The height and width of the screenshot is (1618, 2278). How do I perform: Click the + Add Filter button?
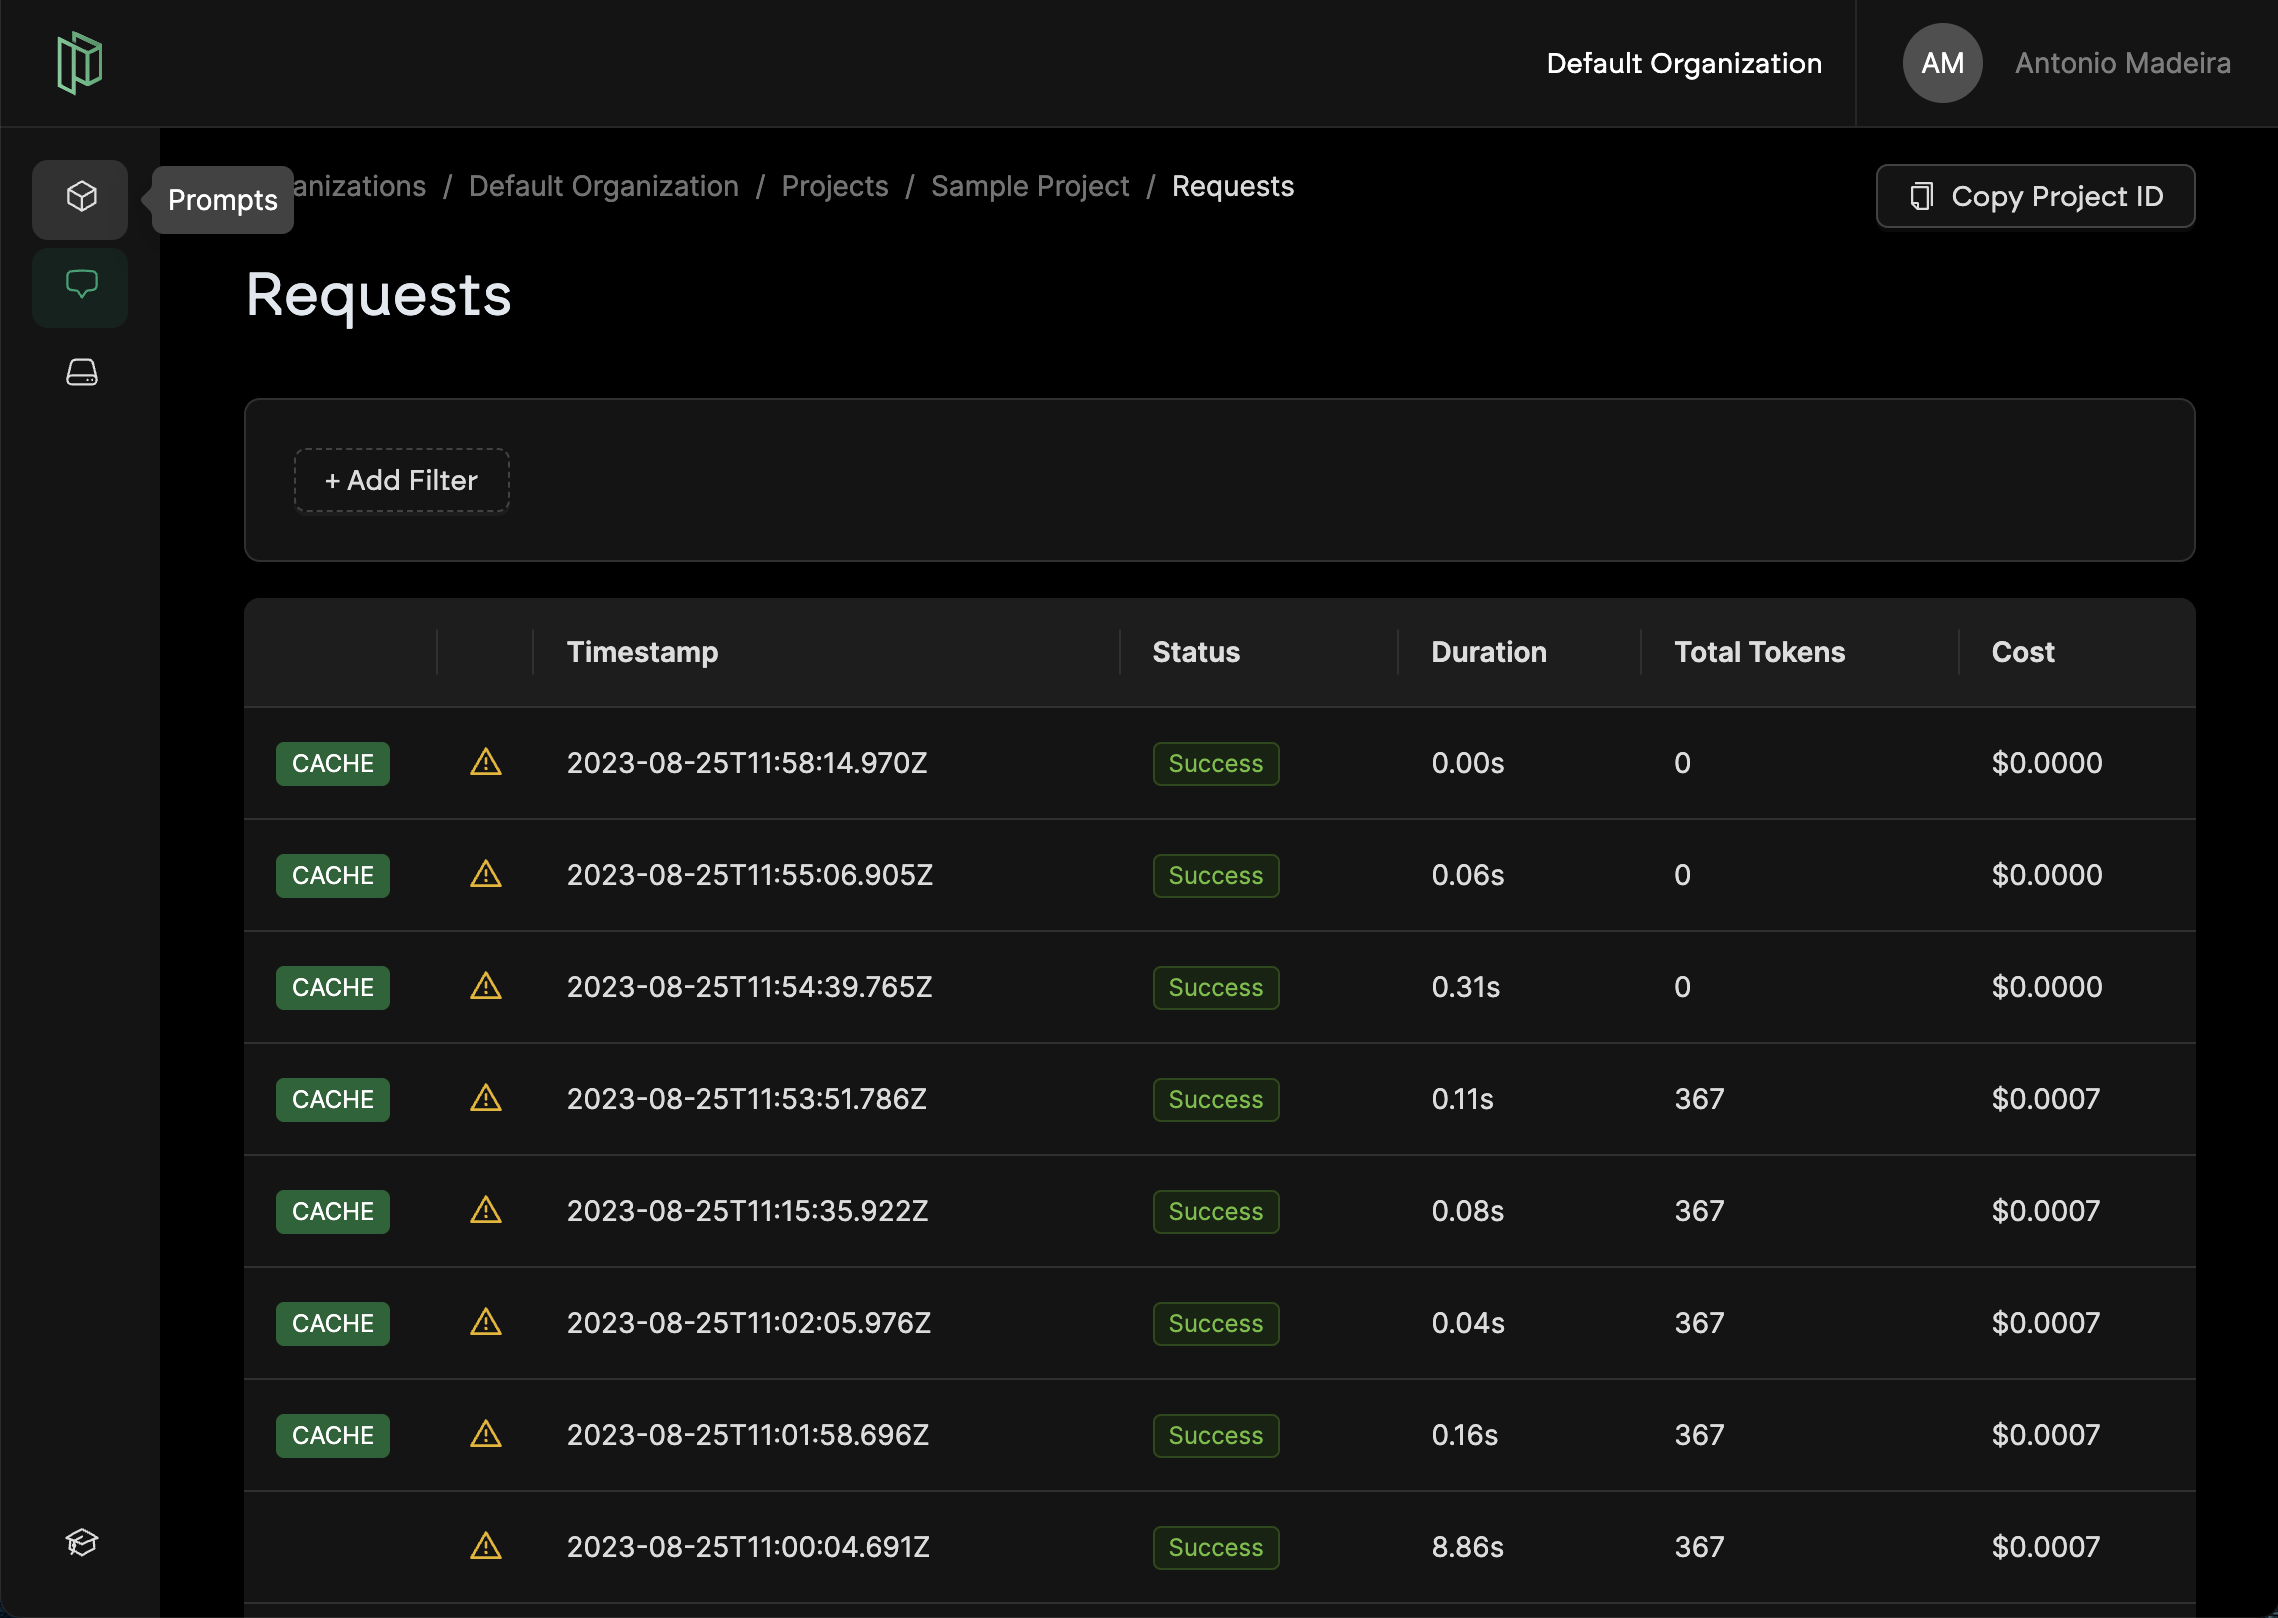401,481
